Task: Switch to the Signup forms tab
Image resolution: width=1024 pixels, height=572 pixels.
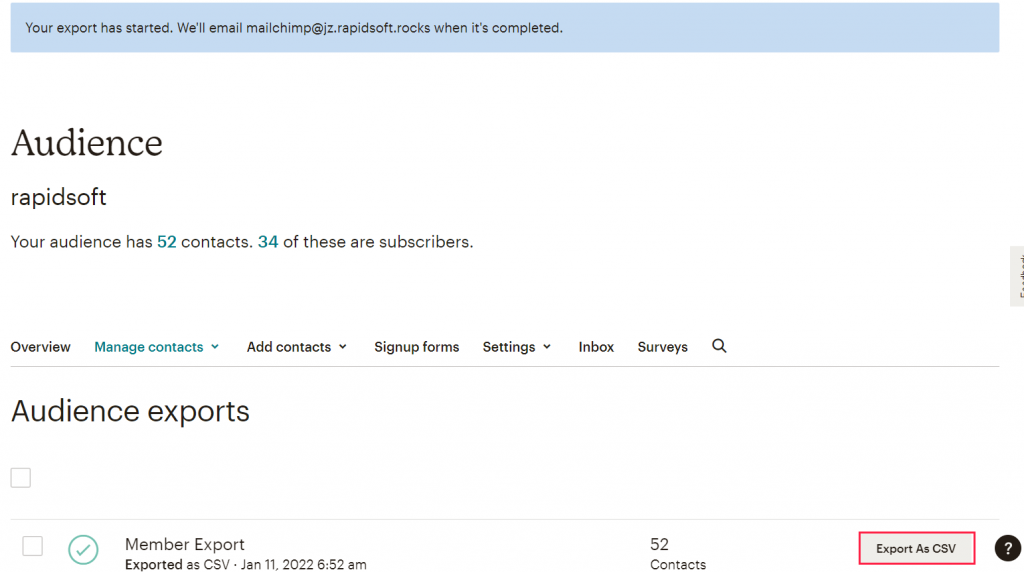Action: point(416,347)
